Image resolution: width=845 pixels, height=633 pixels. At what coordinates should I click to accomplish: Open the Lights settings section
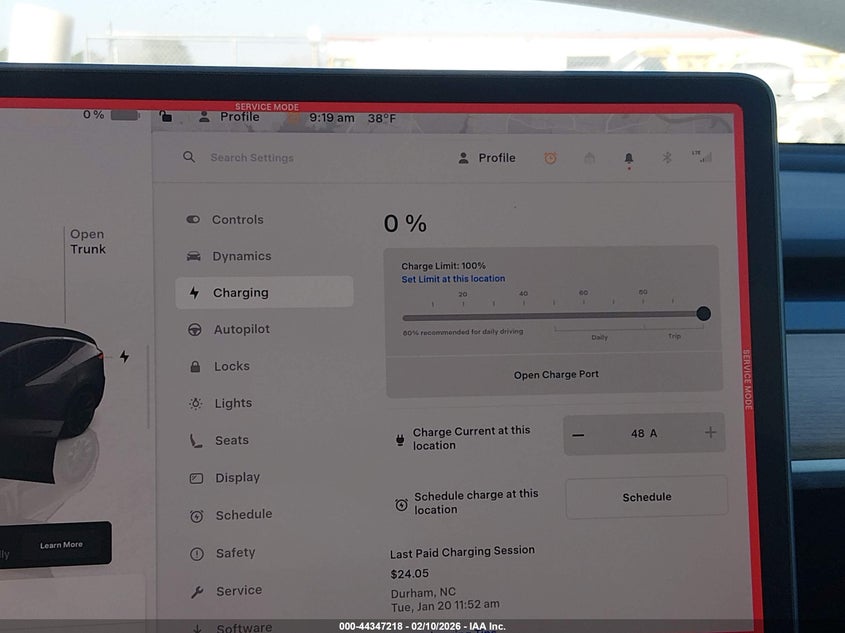pyautogui.click(x=233, y=404)
